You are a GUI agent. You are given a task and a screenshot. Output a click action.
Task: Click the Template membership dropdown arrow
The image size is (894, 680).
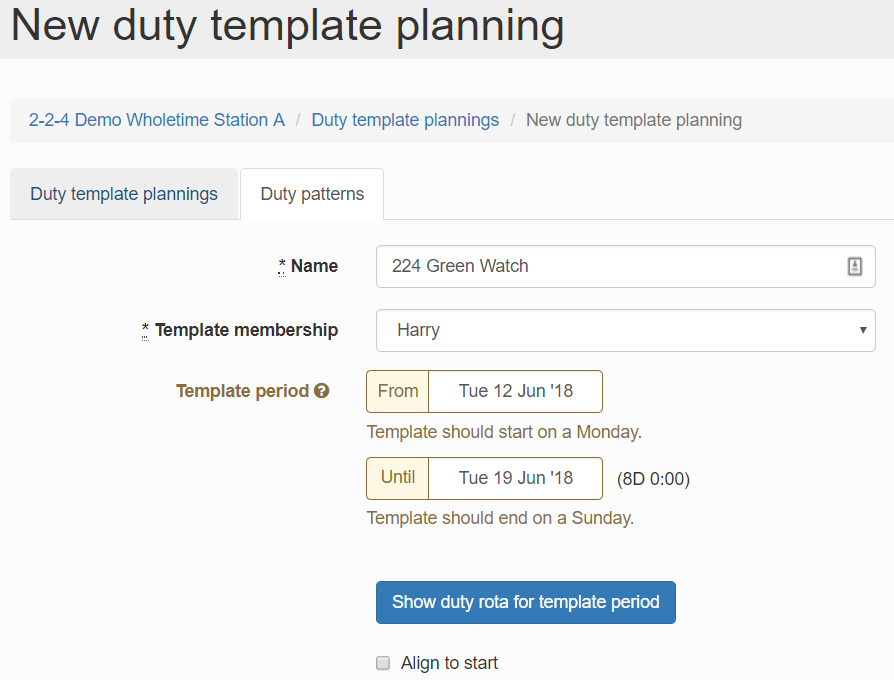tap(862, 330)
